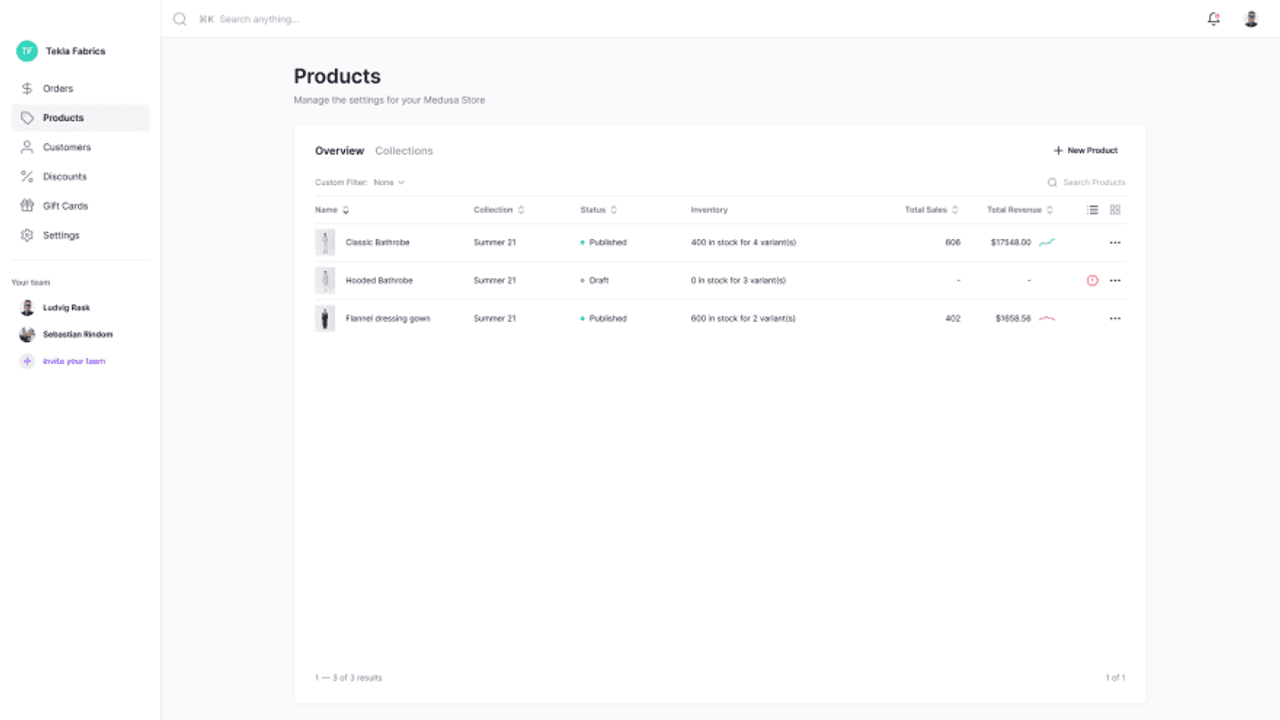
Task: Click the '1 of 1' page indicator
Action: click(x=1115, y=678)
